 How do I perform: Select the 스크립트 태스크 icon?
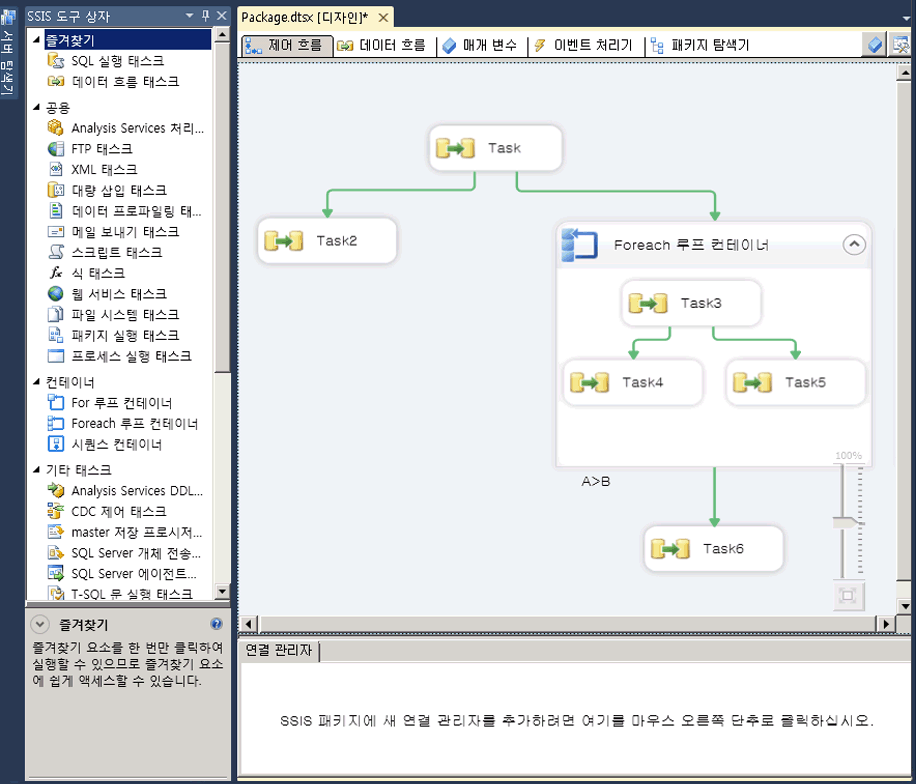(57, 252)
